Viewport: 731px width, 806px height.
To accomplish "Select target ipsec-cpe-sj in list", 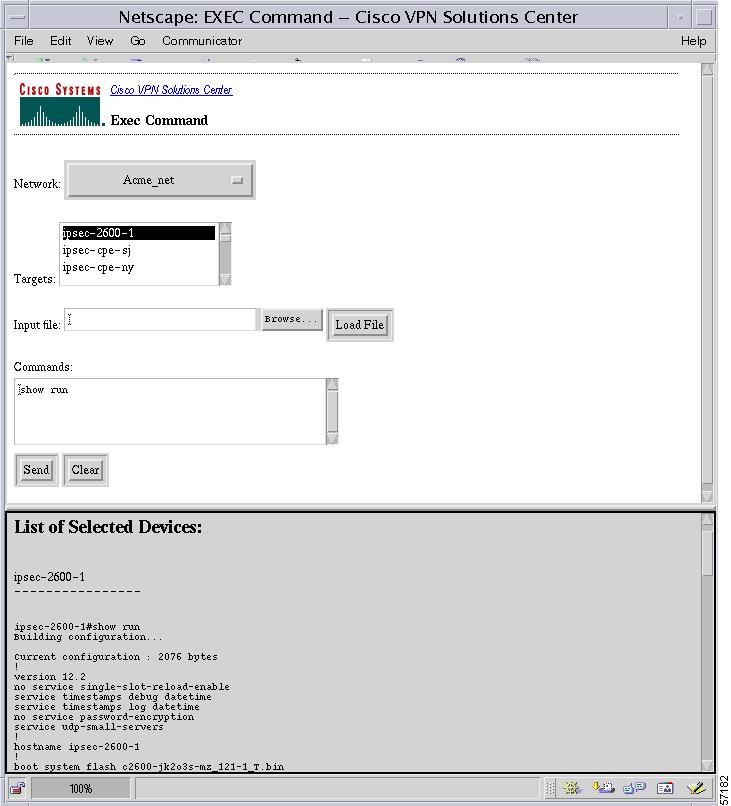I will 139,250.
